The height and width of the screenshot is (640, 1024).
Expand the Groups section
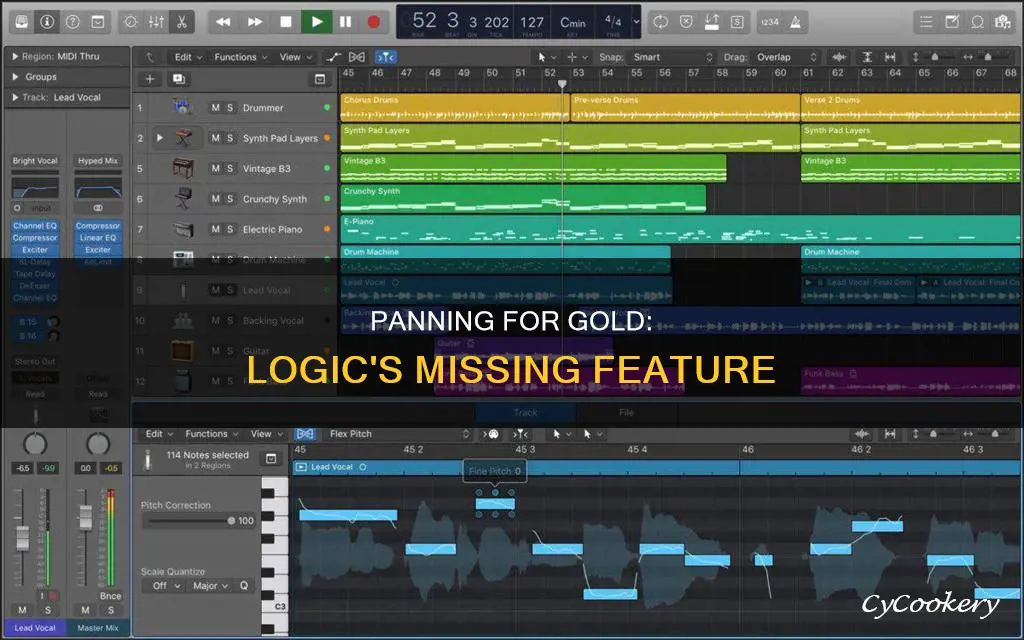click(16, 76)
